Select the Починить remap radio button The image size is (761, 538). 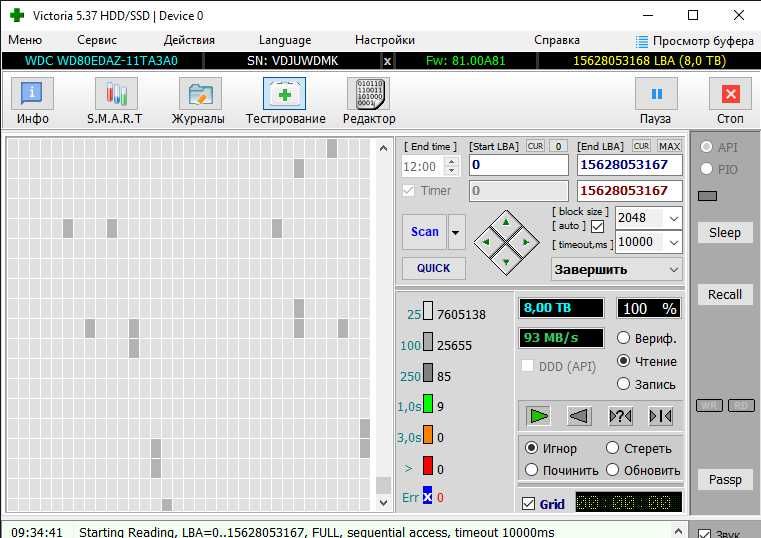(531, 470)
